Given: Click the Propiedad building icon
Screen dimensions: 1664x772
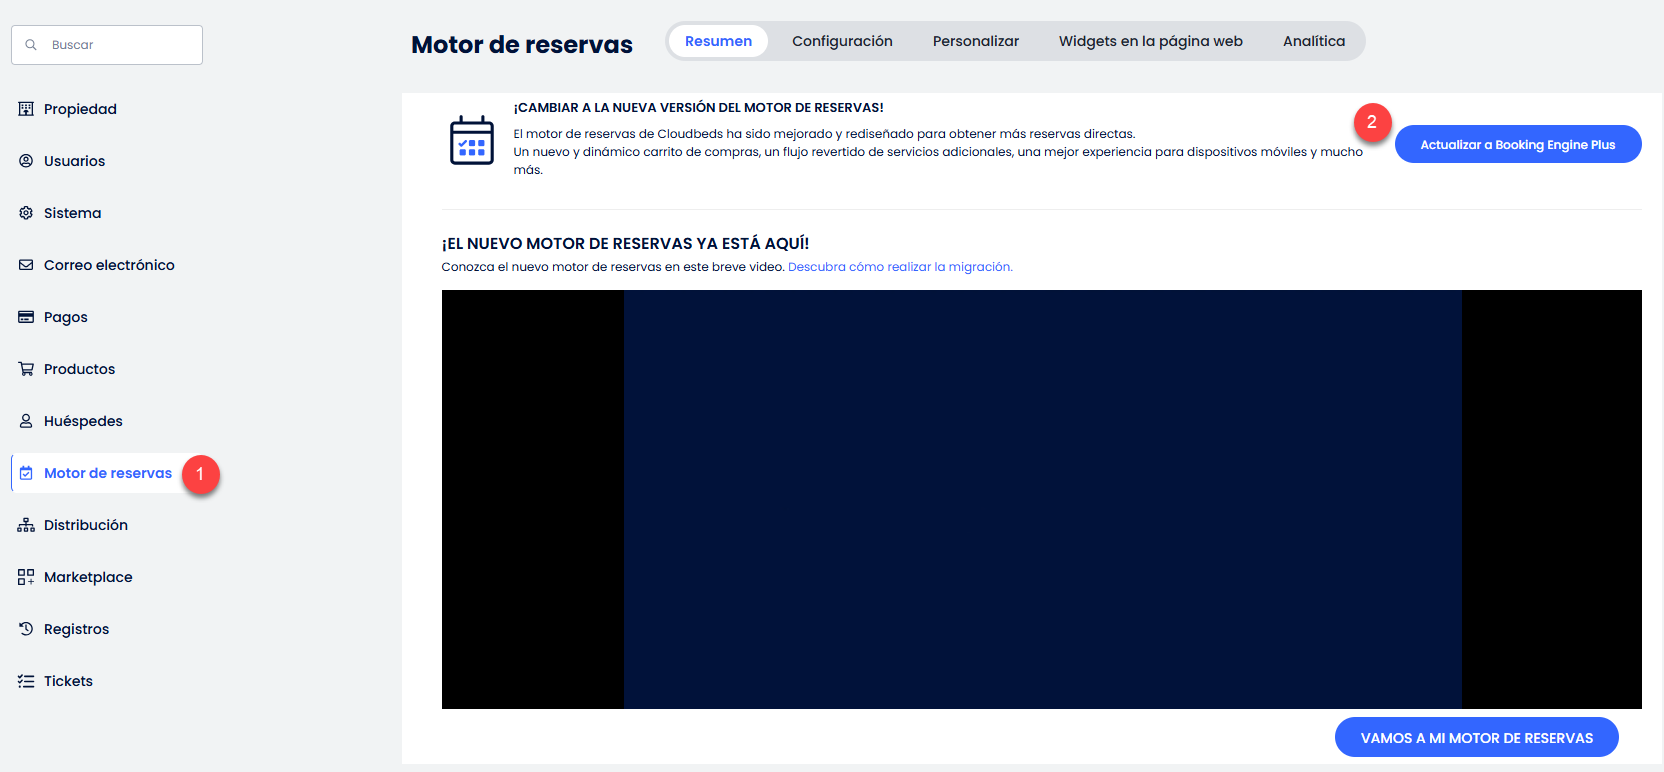Looking at the screenshot, I should pos(26,109).
